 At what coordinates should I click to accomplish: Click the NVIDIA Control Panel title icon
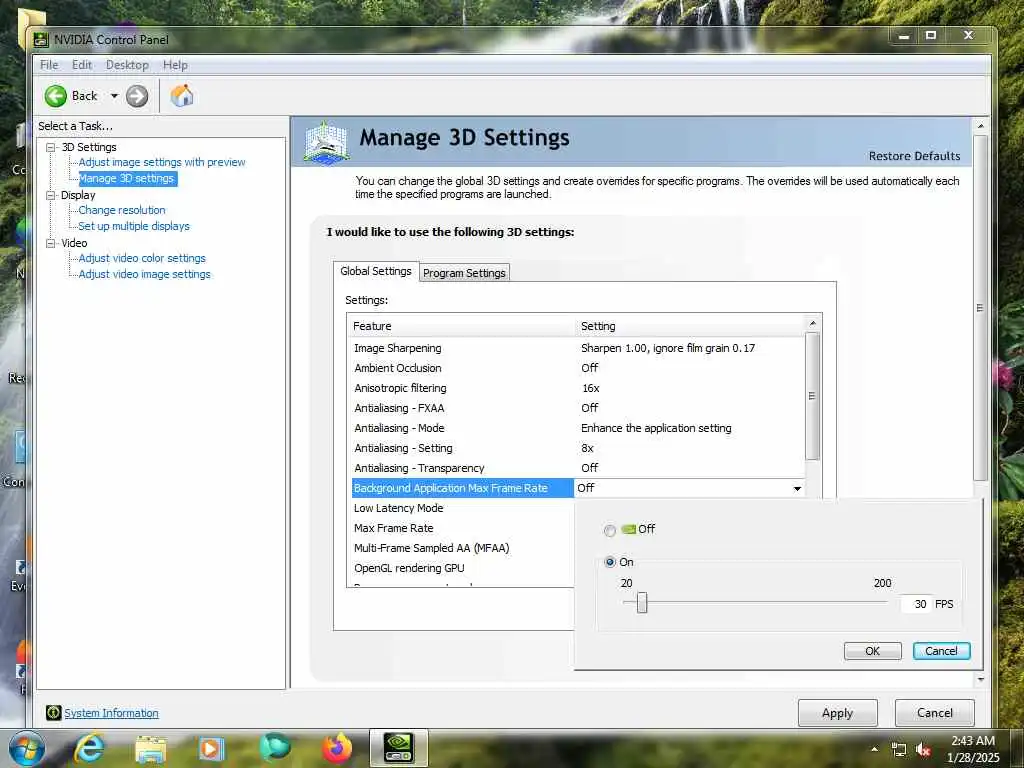click(40, 40)
